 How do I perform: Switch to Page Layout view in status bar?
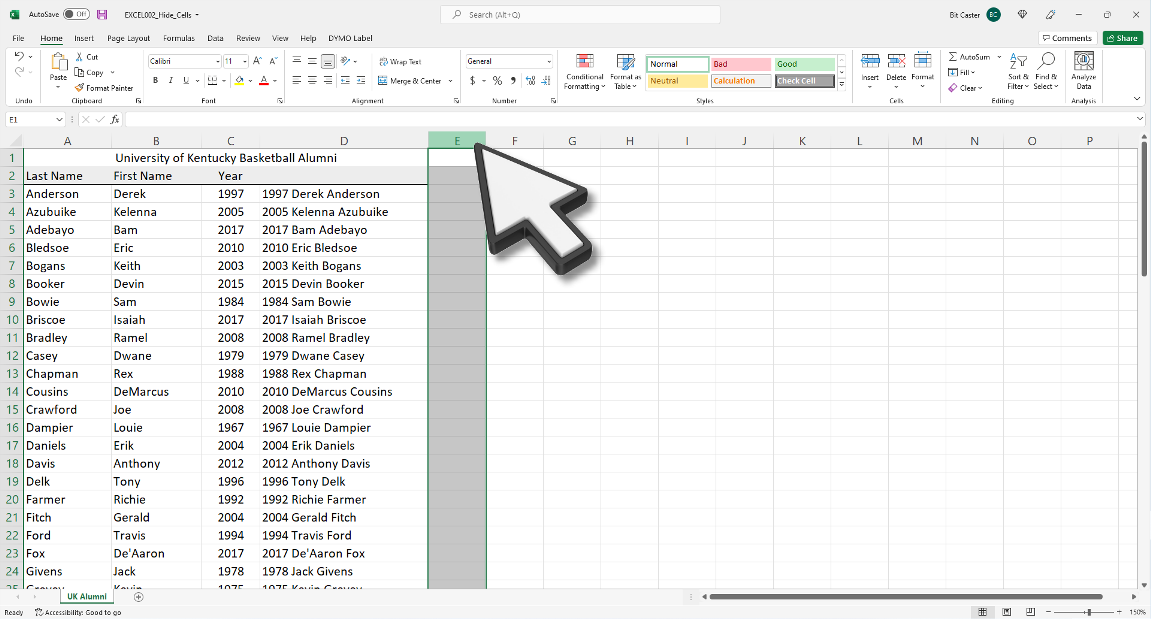click(1006, 612)
